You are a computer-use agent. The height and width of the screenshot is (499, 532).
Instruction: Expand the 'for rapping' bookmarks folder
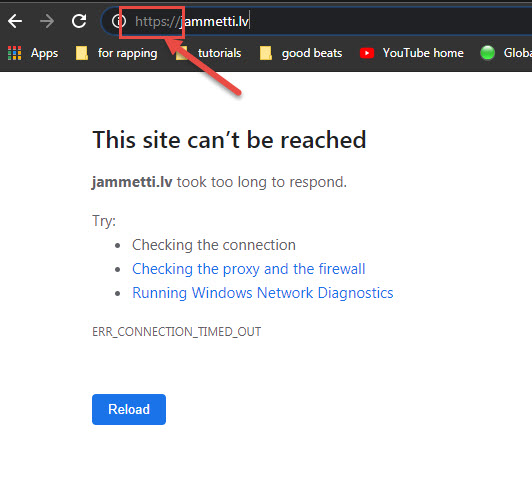[x=116, y=53]
